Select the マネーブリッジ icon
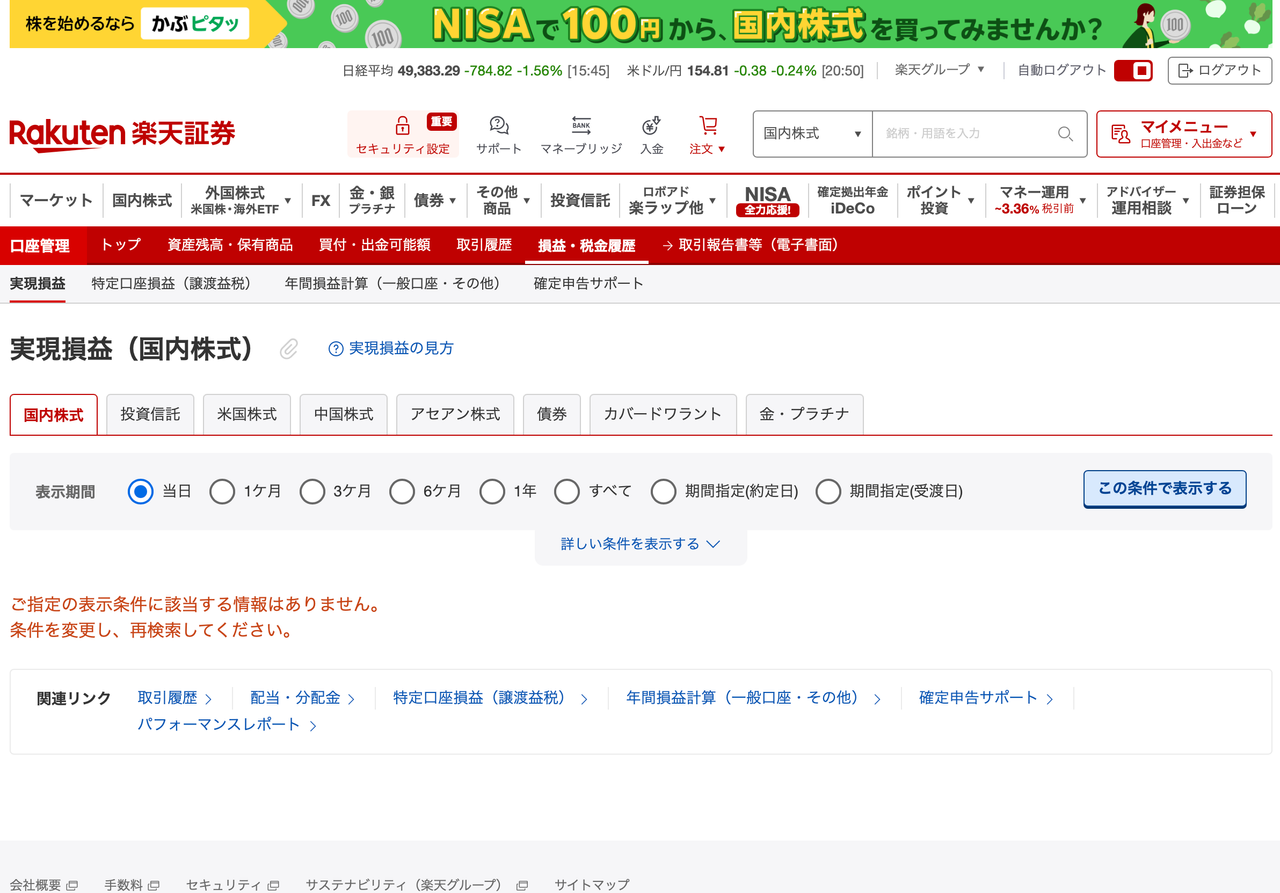Viewport: 1280px width, 893px height. coord(580,124)
